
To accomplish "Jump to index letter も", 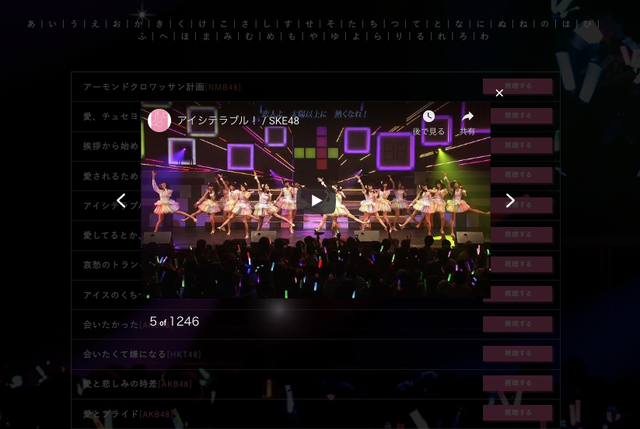I will 291,36.
